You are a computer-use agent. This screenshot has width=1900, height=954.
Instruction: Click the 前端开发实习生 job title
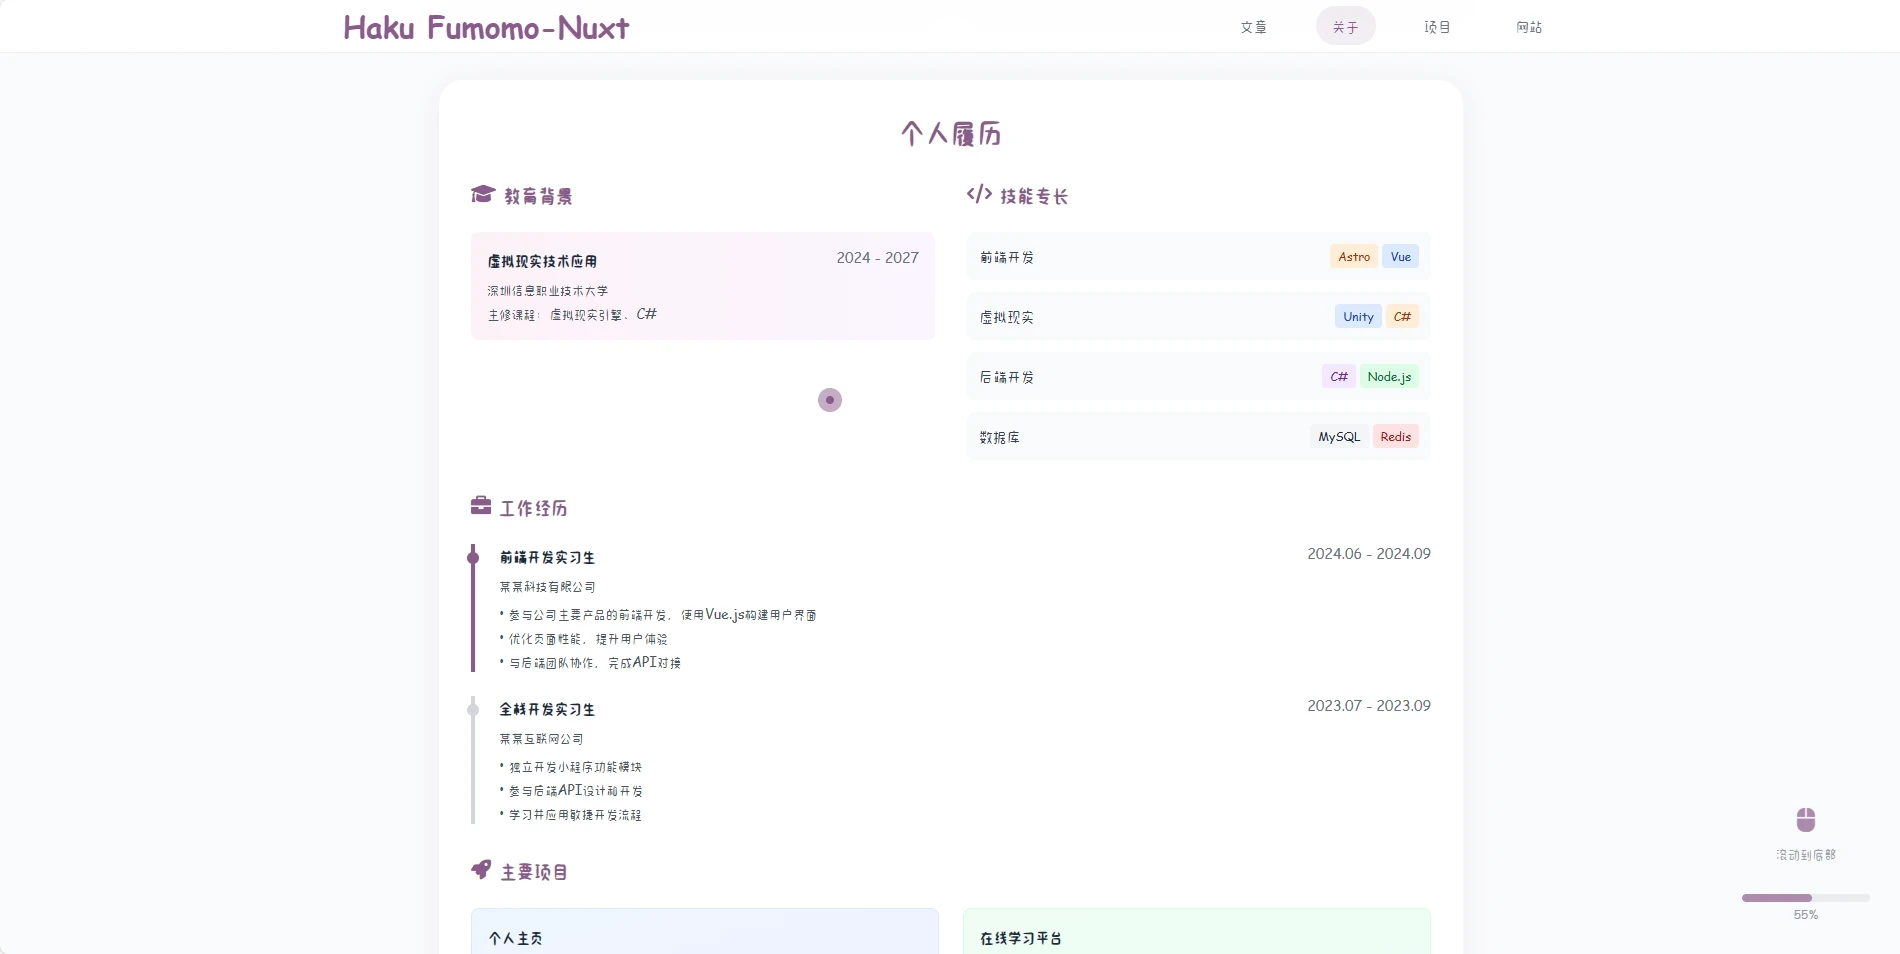tap(547, 557)
